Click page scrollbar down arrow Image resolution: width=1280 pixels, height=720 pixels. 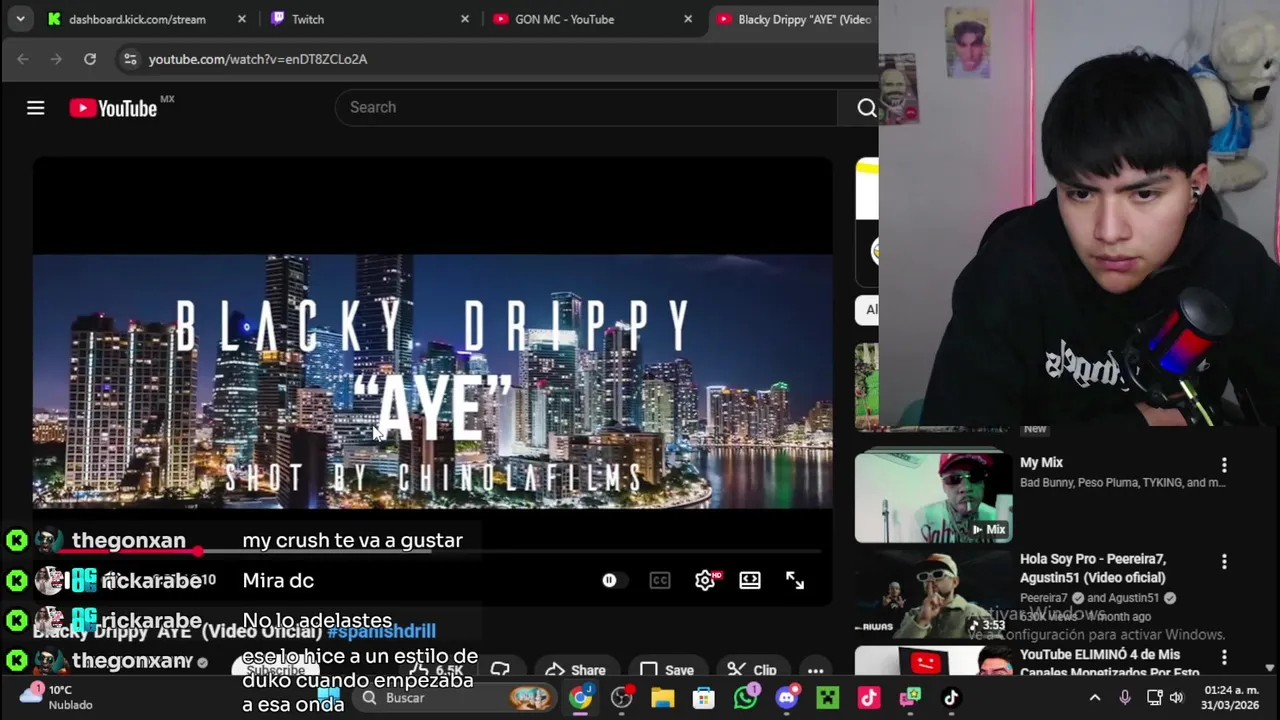(1270, 668)
